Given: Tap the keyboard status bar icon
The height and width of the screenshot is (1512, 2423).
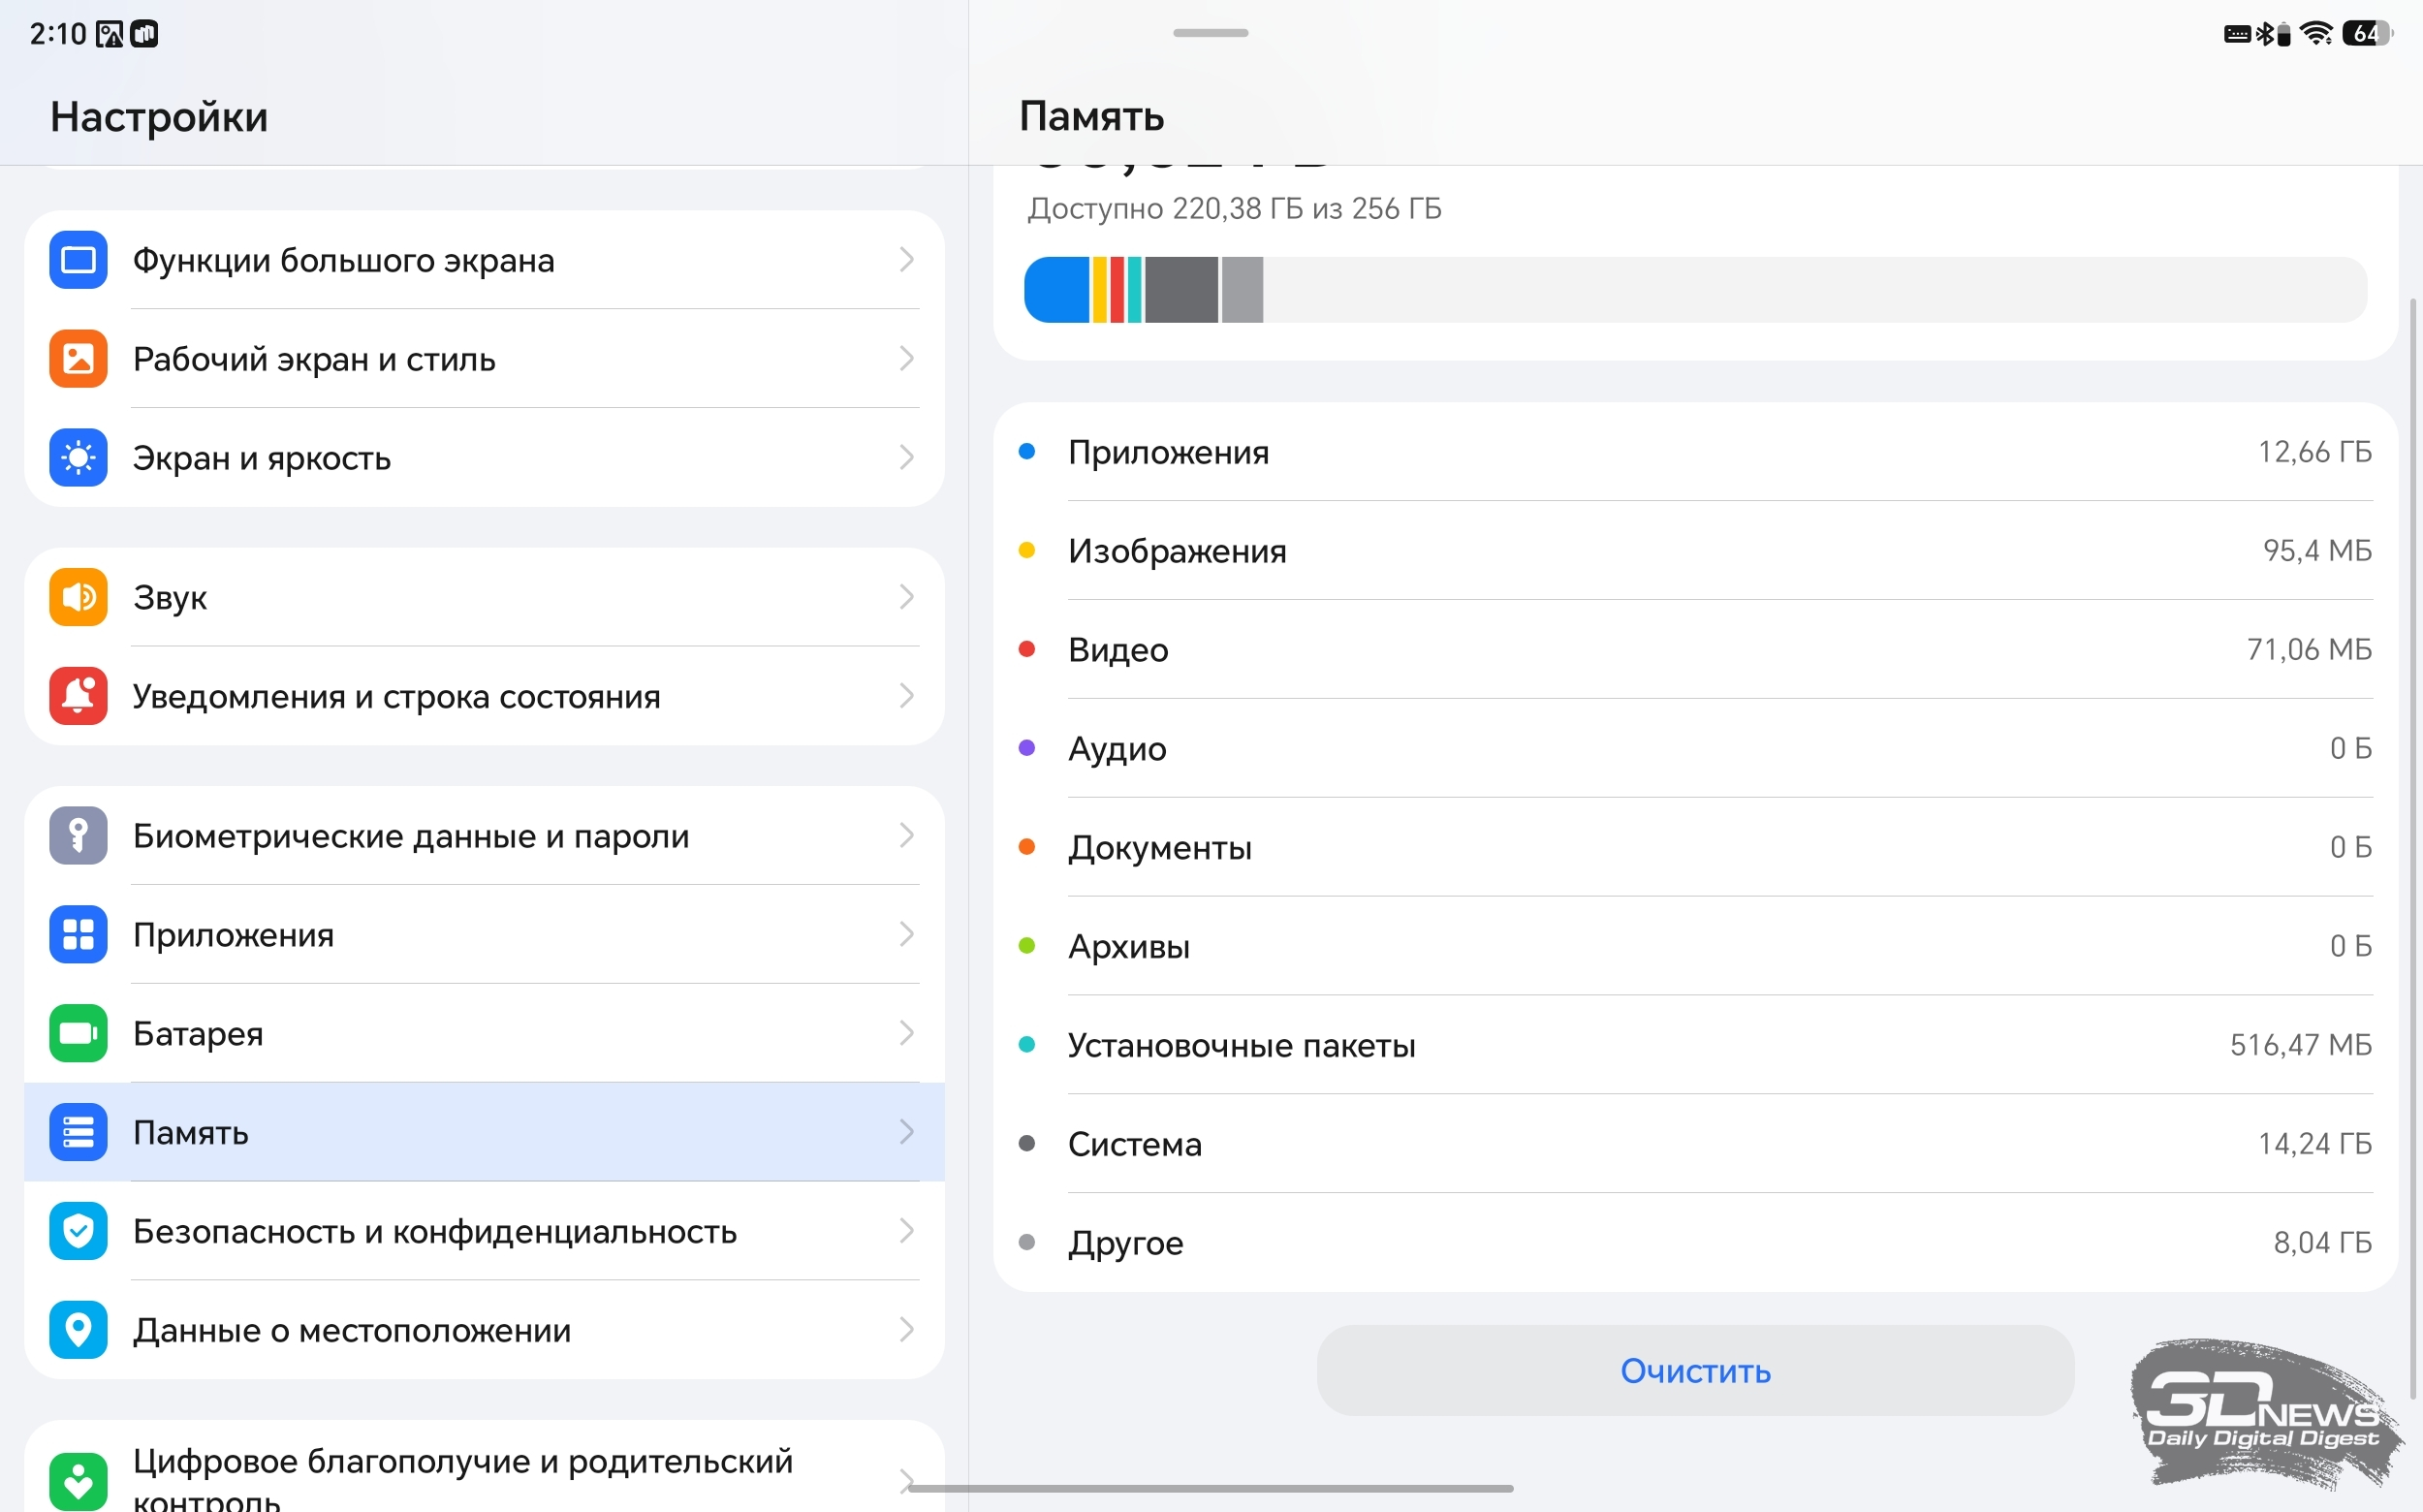Looking at the screenshot, I should click(2237, 35).
